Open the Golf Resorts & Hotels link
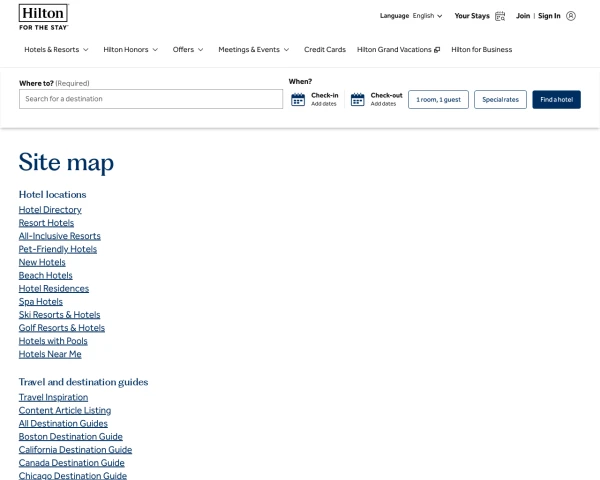 click(x=62, y=328)
